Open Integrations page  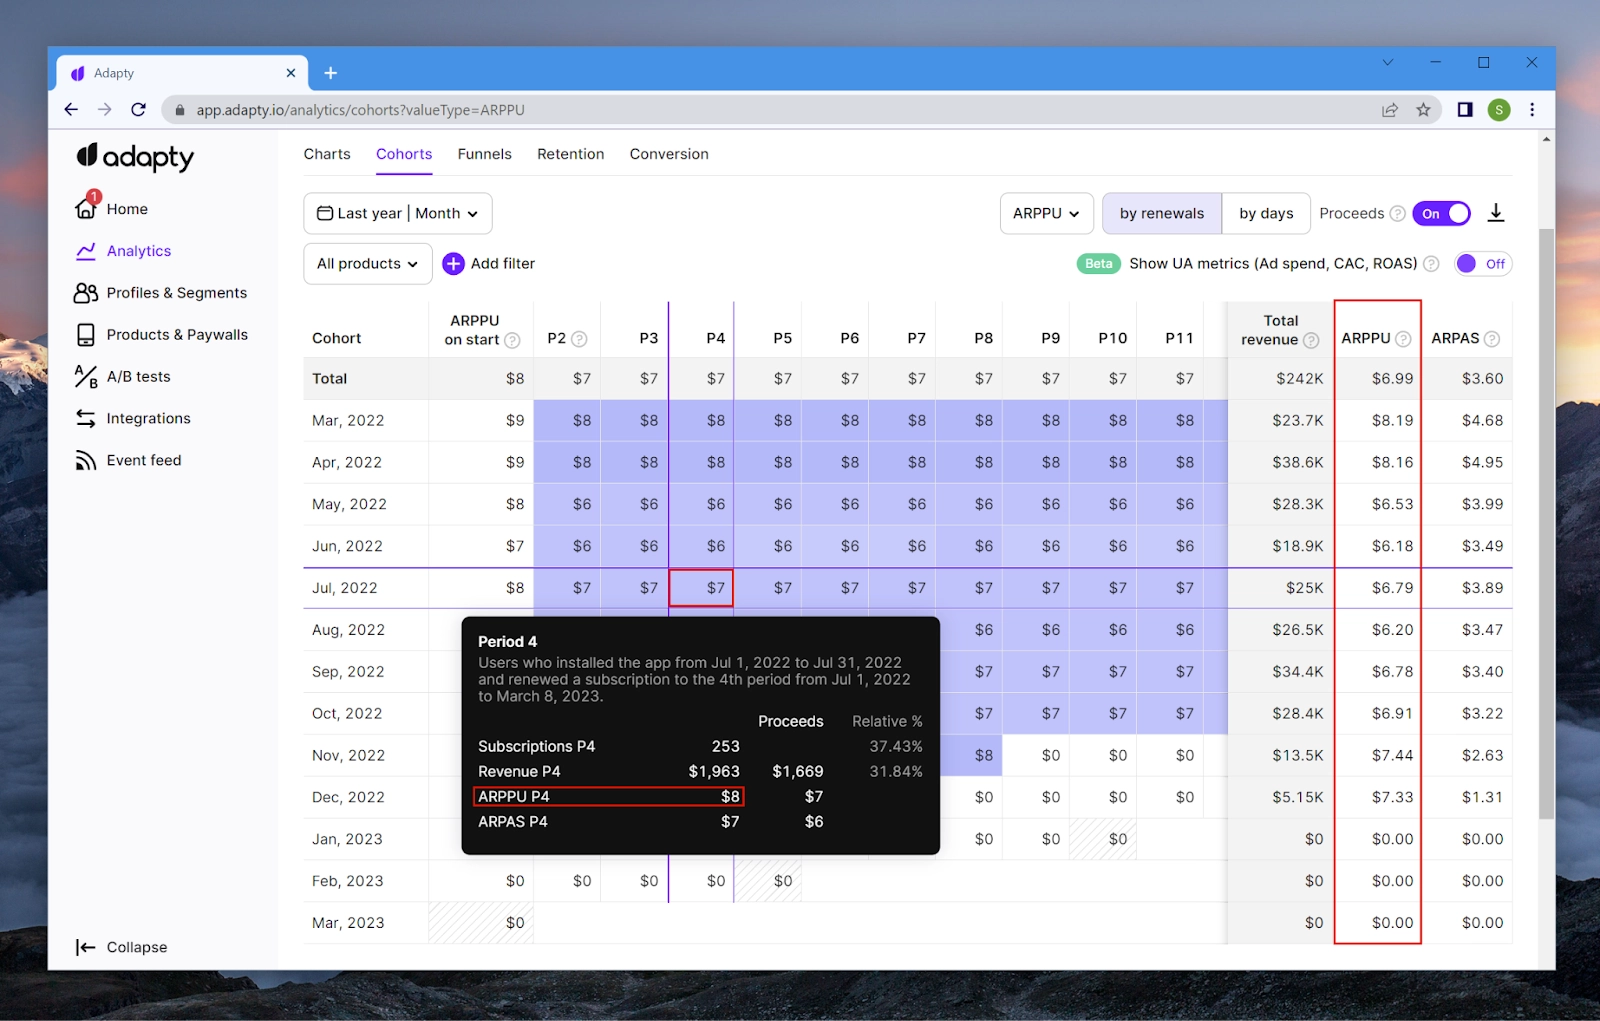pyautogui.click(x=132, y=419)
